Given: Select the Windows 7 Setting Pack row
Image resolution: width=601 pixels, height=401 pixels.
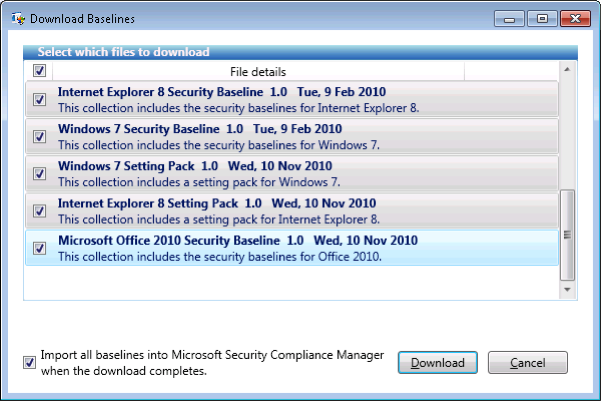Looking at the screenshot, I should tap(292, 174).
